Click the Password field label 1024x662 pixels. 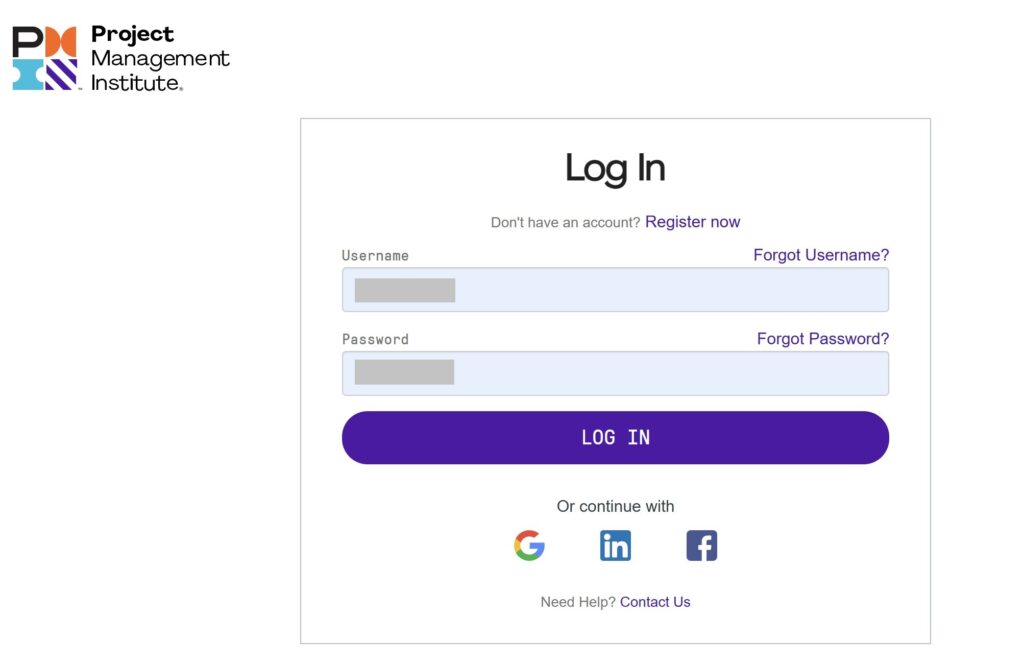375,339
